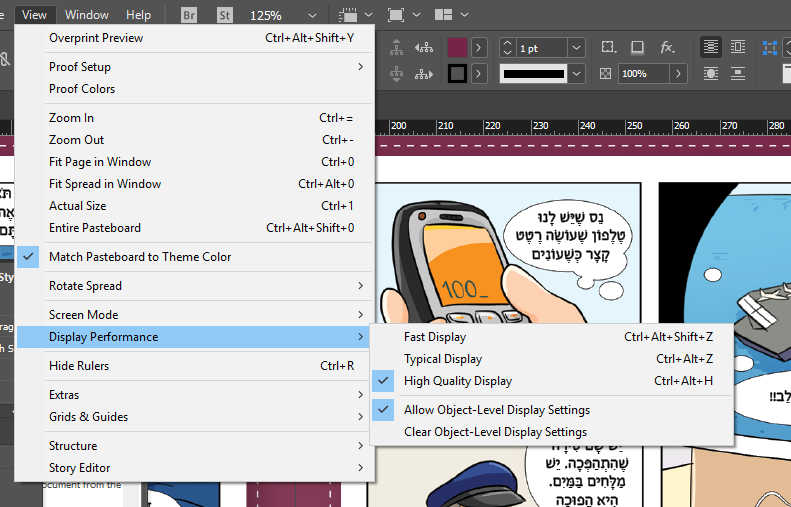Screen dimensions: 791x507
Task: Expand the stroke weight 1 pt dropdown
Action: (576, 48)
